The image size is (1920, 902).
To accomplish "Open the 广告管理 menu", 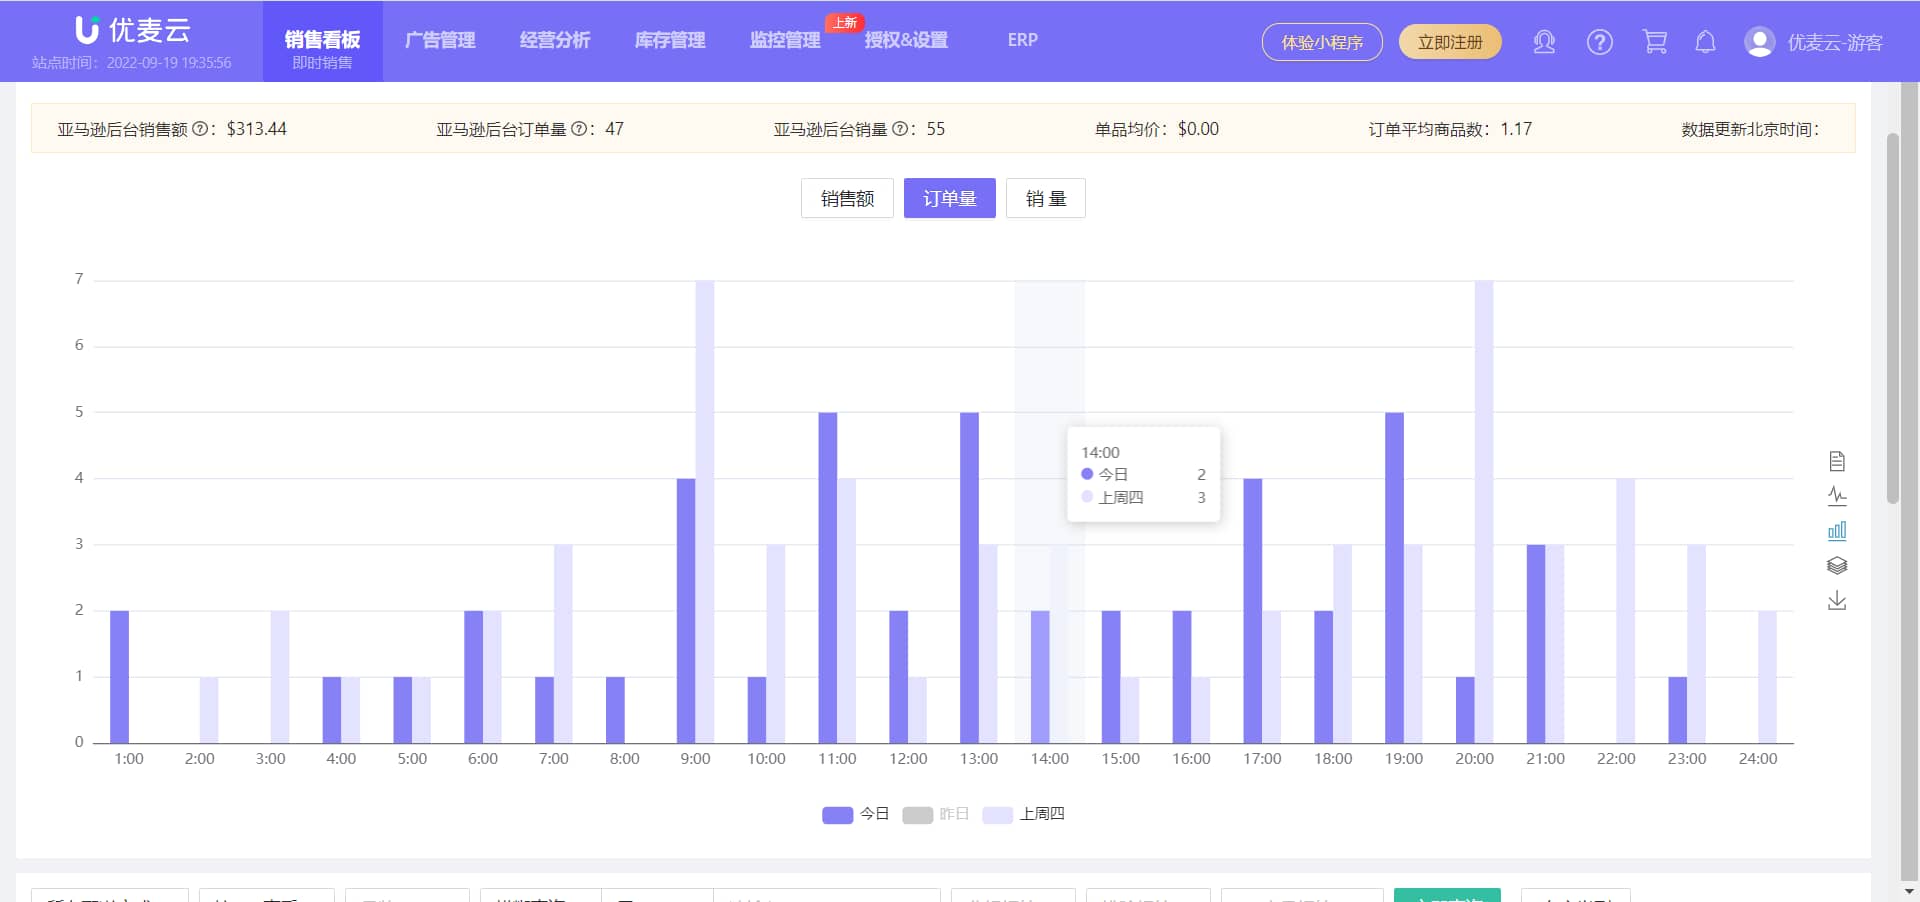I will (x=440, y=40).
